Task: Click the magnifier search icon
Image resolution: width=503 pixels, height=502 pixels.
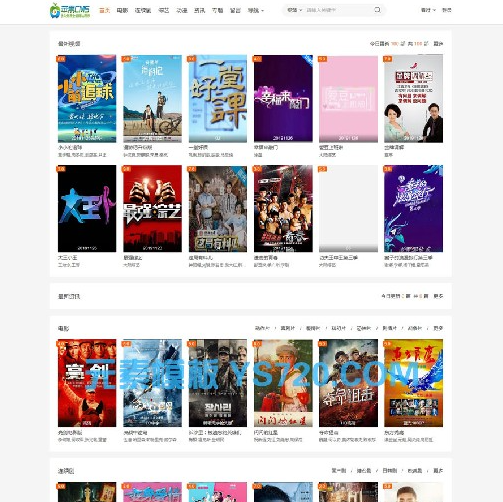Action: 377,10
